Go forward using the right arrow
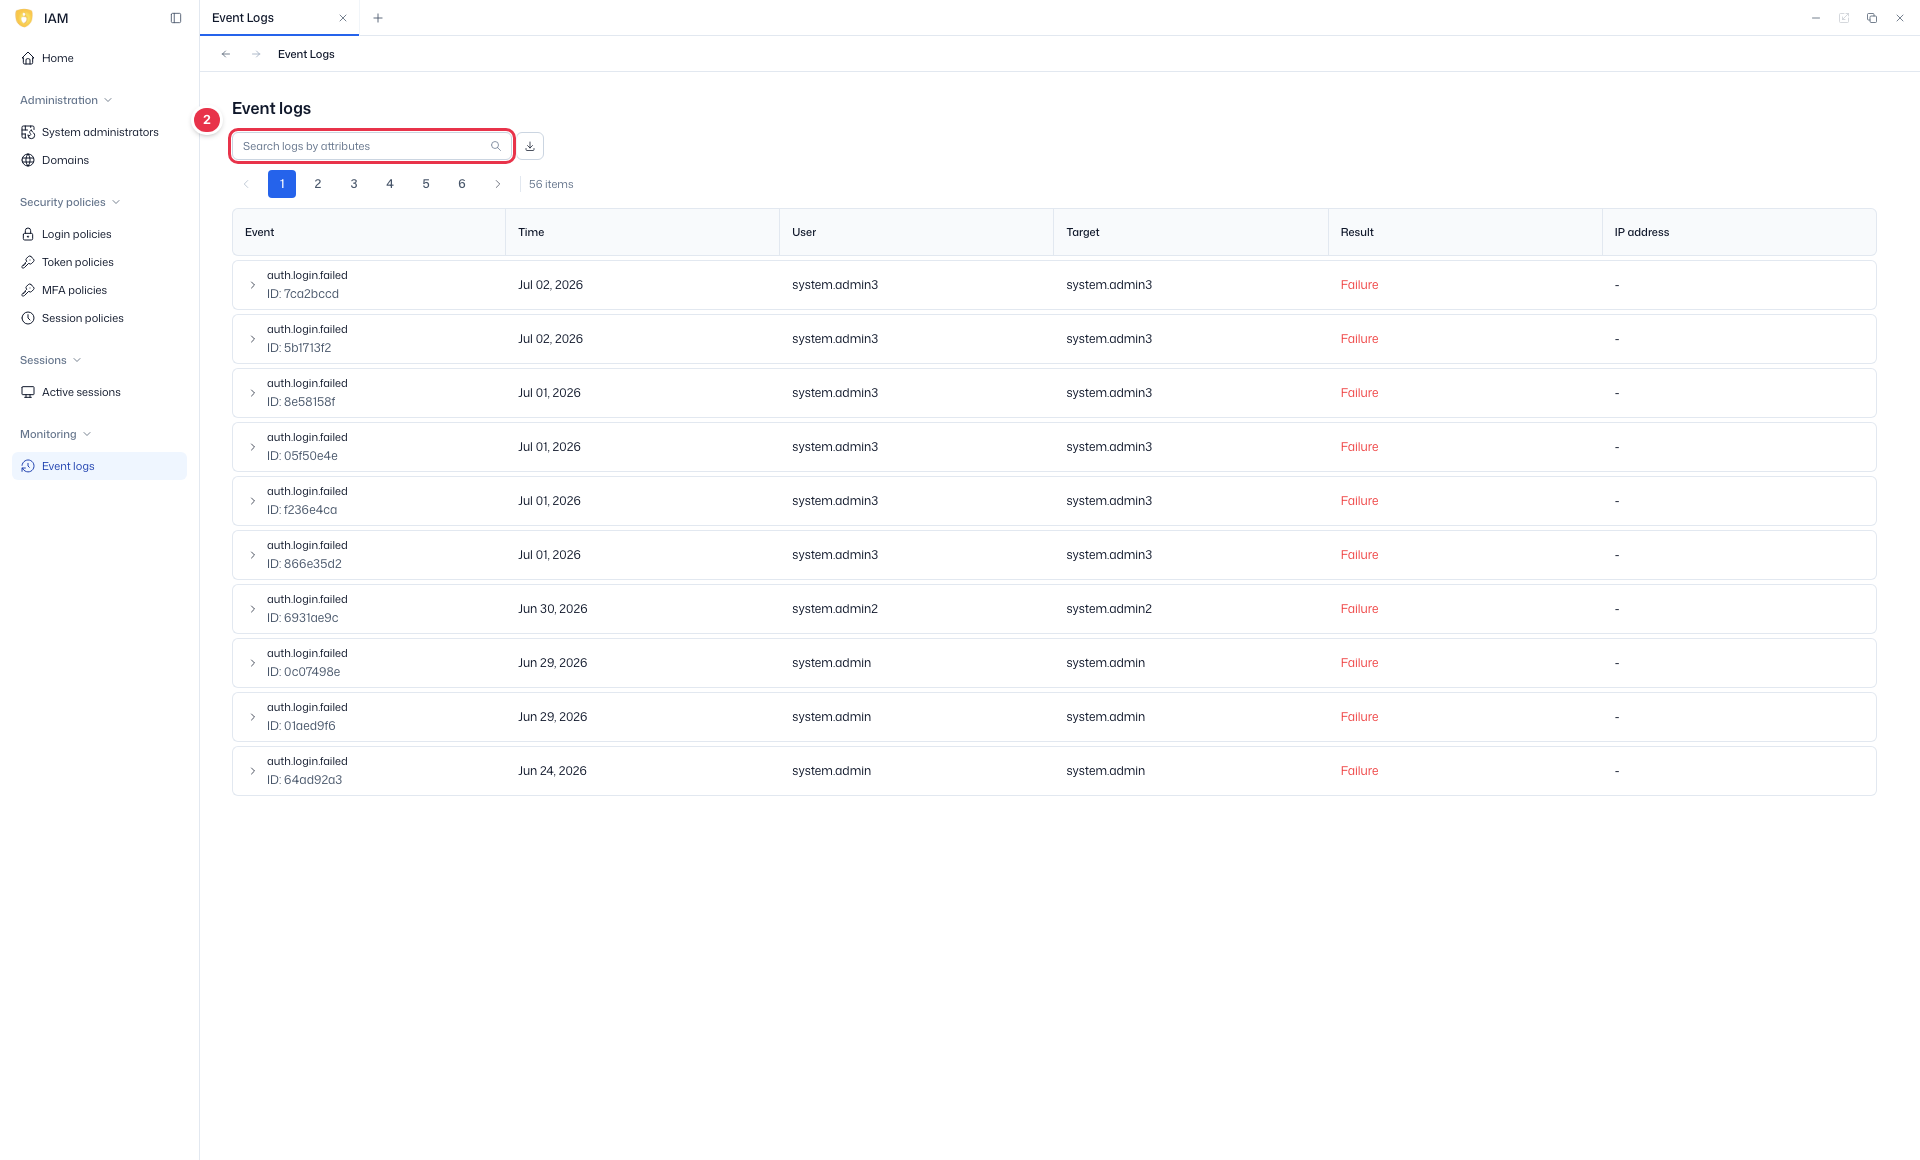 click(256, 54)
